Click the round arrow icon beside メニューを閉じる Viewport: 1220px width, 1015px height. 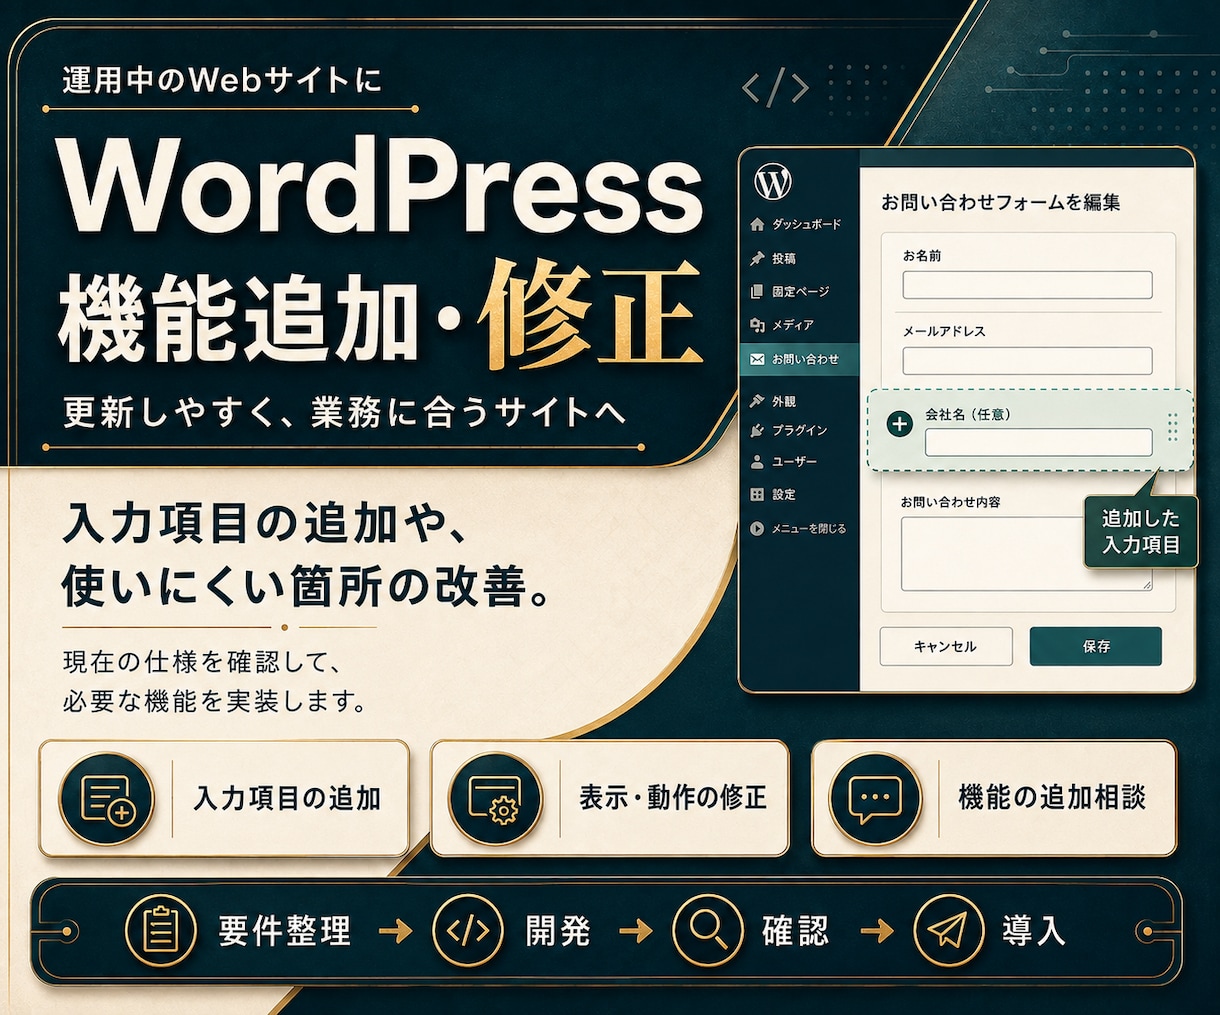pos(757,528)
